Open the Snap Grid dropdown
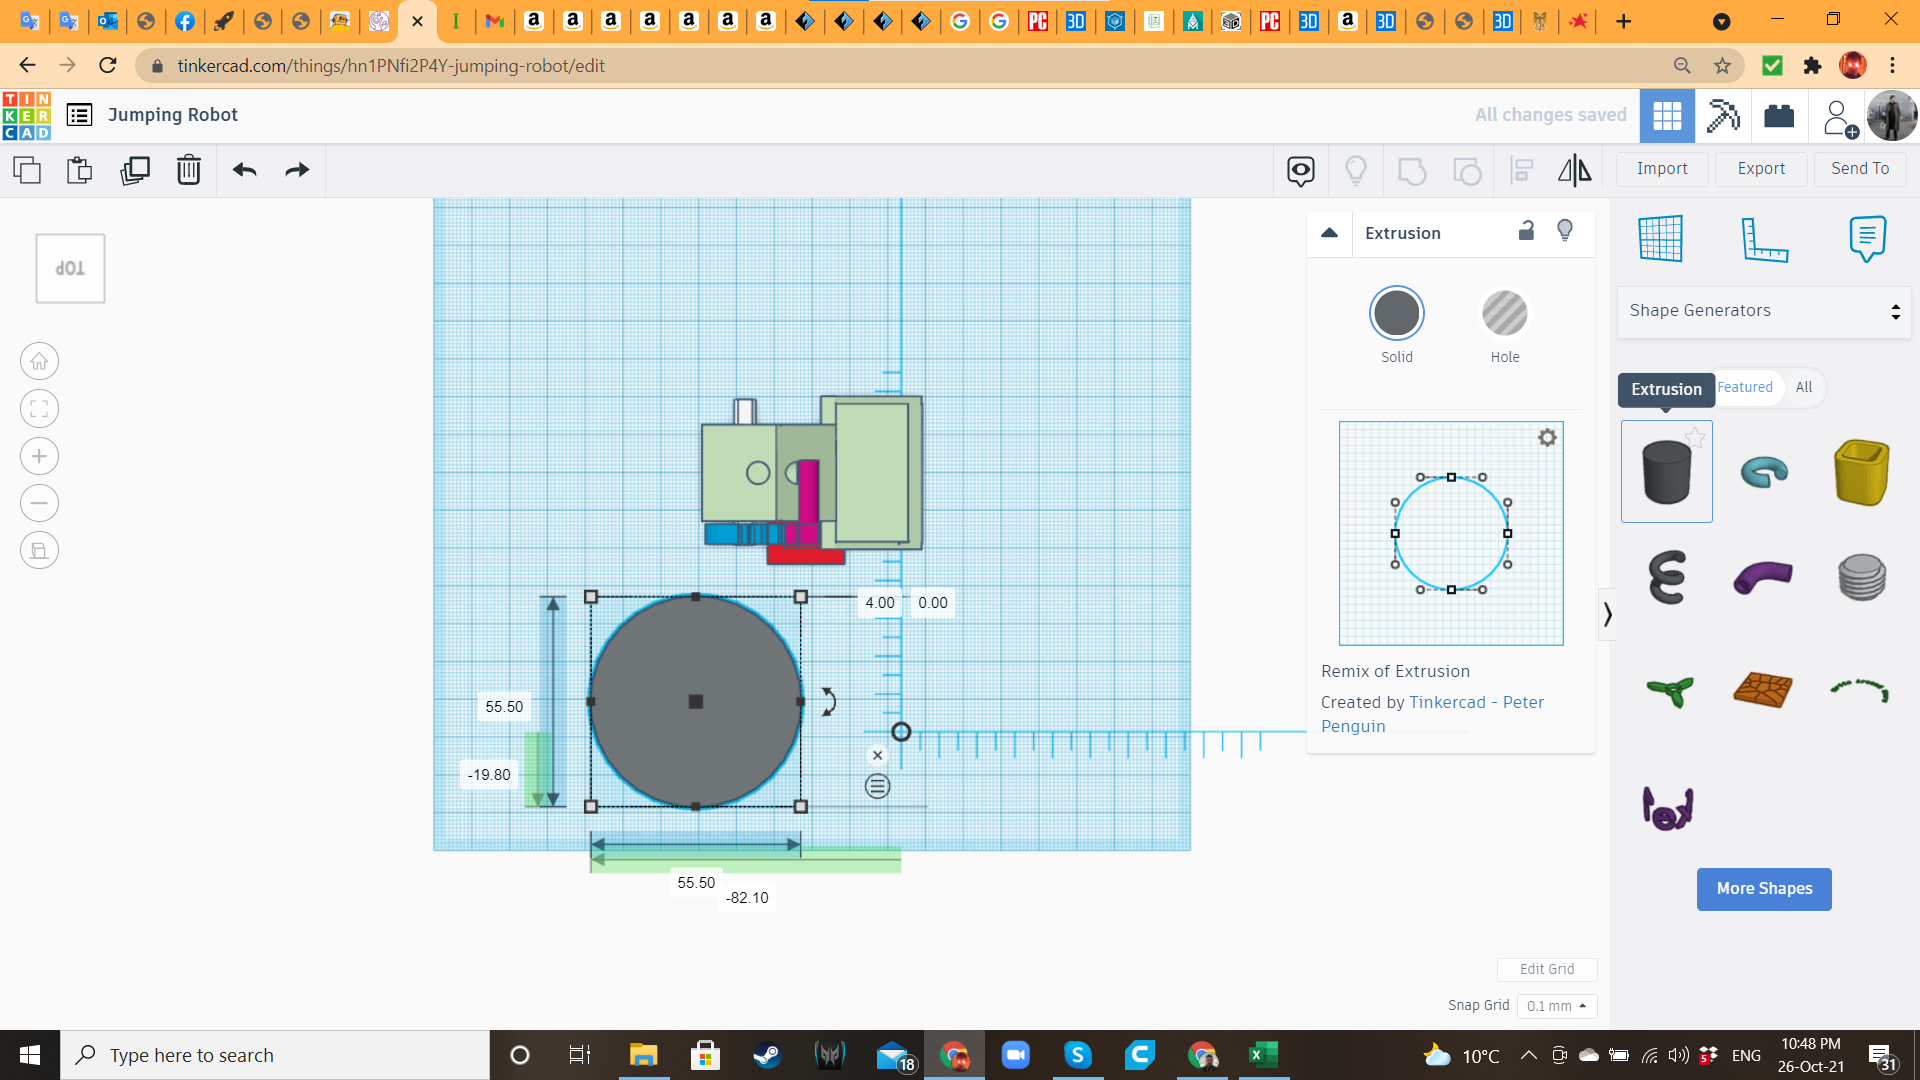Viewport: 1920px width, 1080px height. point(1556,1006)
